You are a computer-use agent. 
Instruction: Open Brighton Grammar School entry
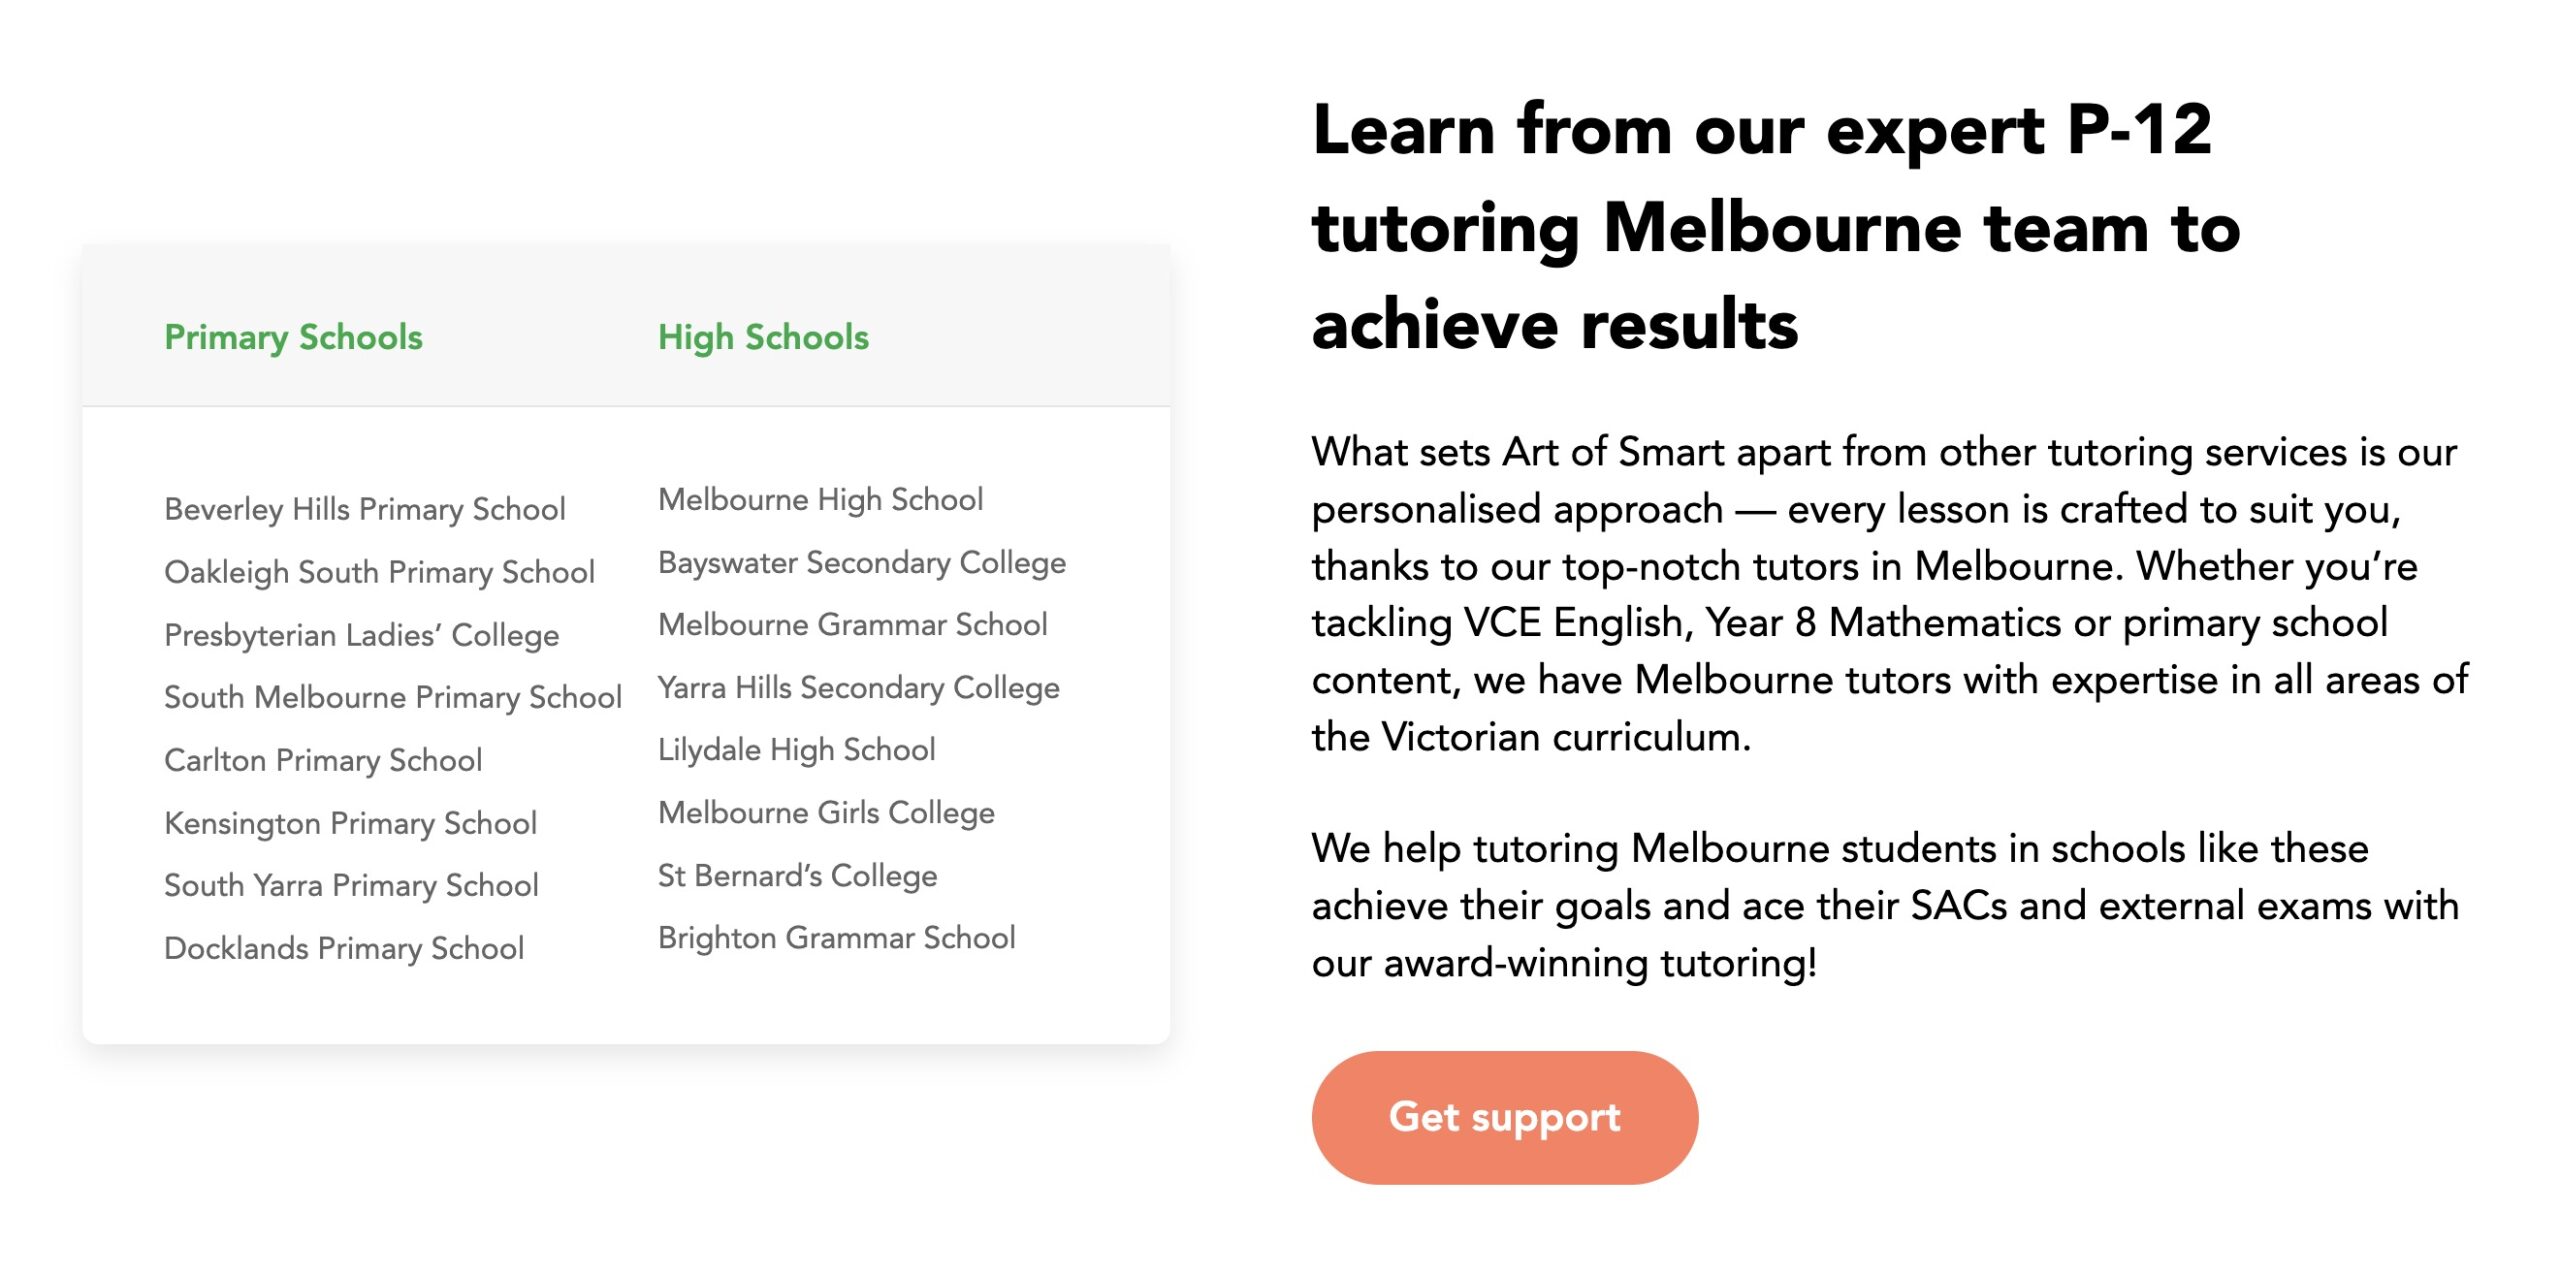tap(836, 937)
